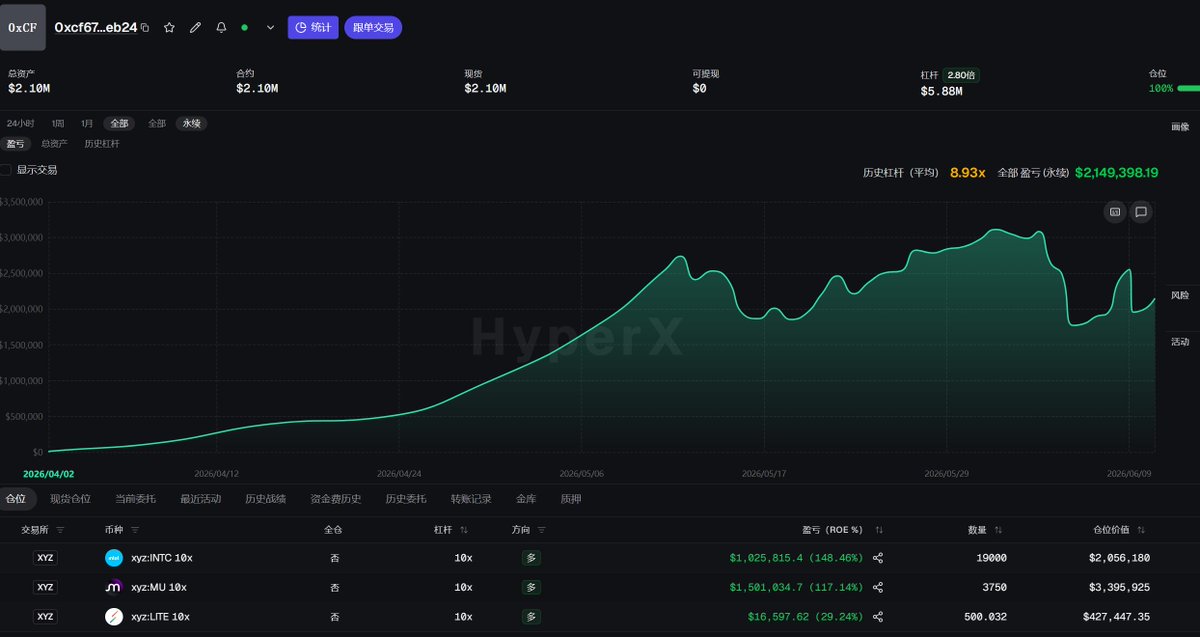Open filter for 币种 column
The image size is (1200, 637).
[135, 530]
